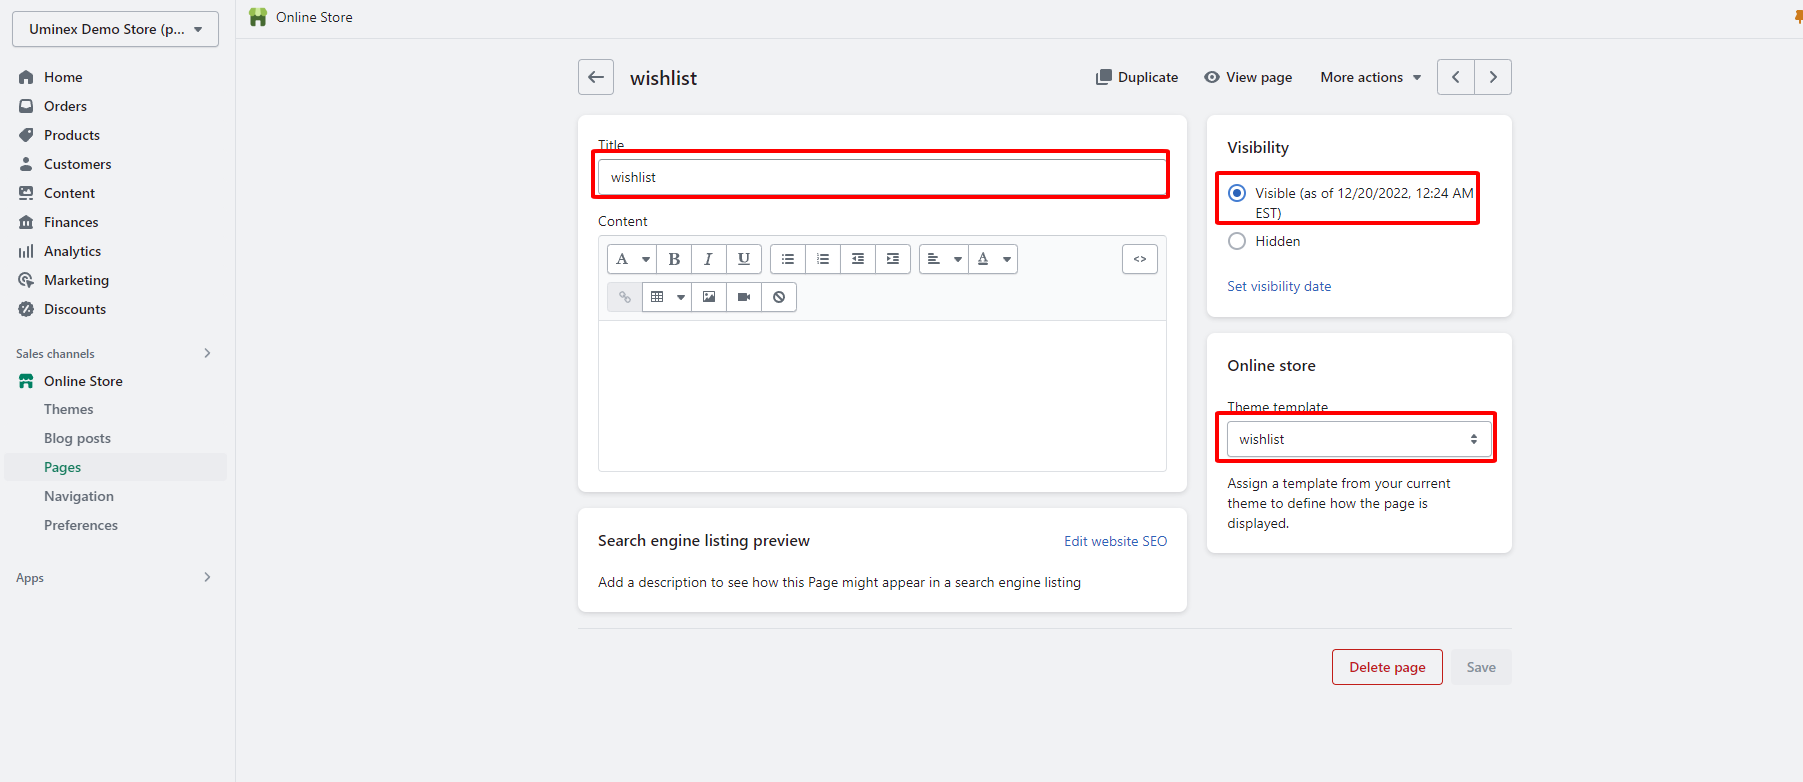Click the Set visibility date link
Screen dimensions: 1803x782
point(1279,286)
